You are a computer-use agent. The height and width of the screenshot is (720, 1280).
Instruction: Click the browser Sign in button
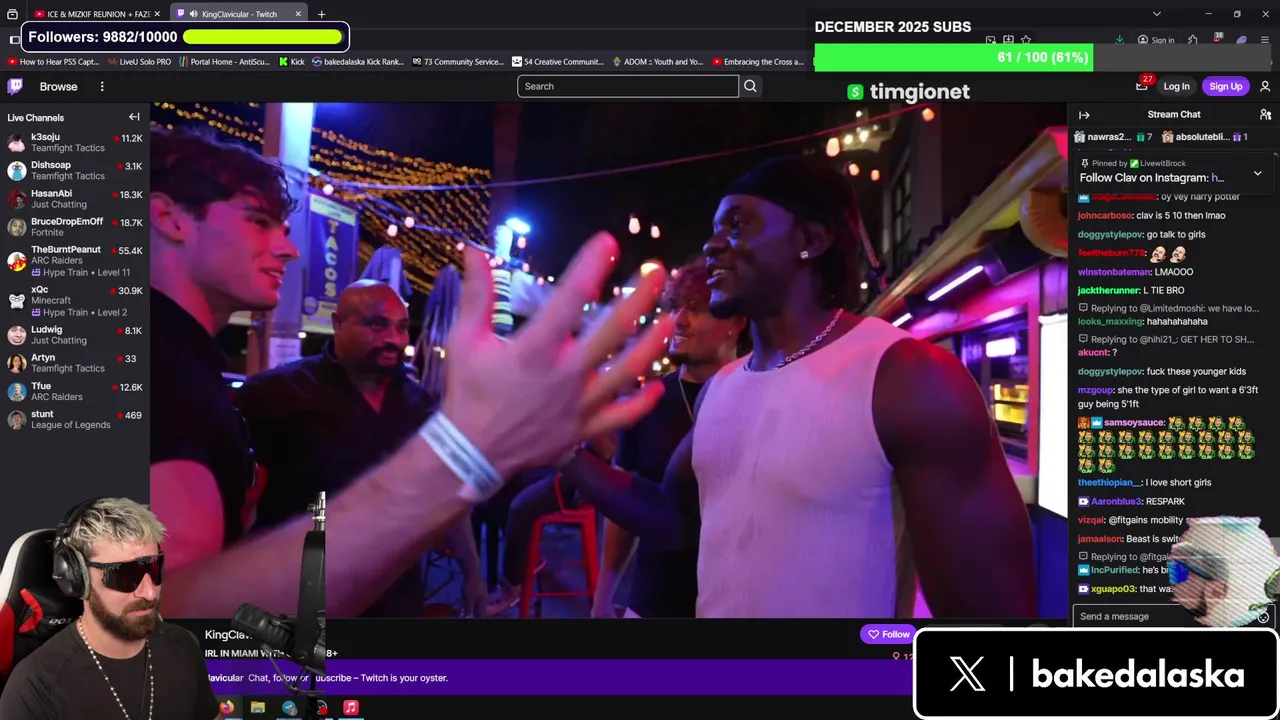point(1156,40)
